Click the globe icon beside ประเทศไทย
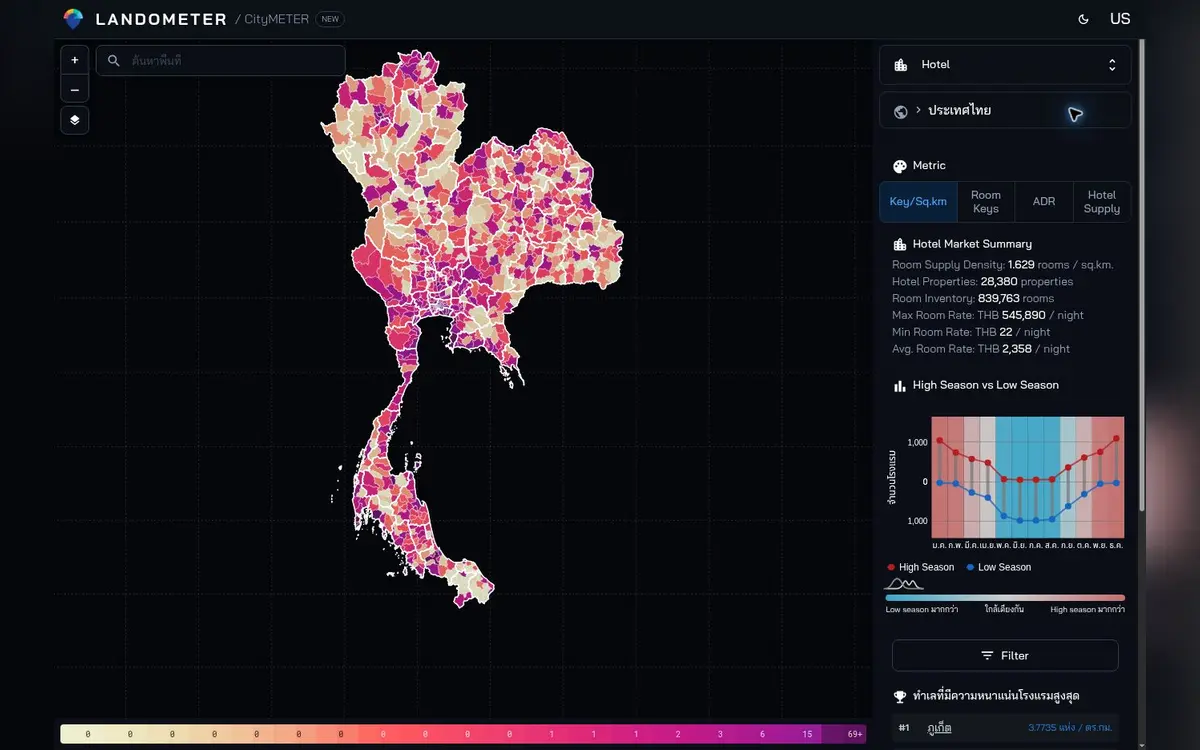The height and width of the screenshot is (750, 1200). tap(900, 111)
